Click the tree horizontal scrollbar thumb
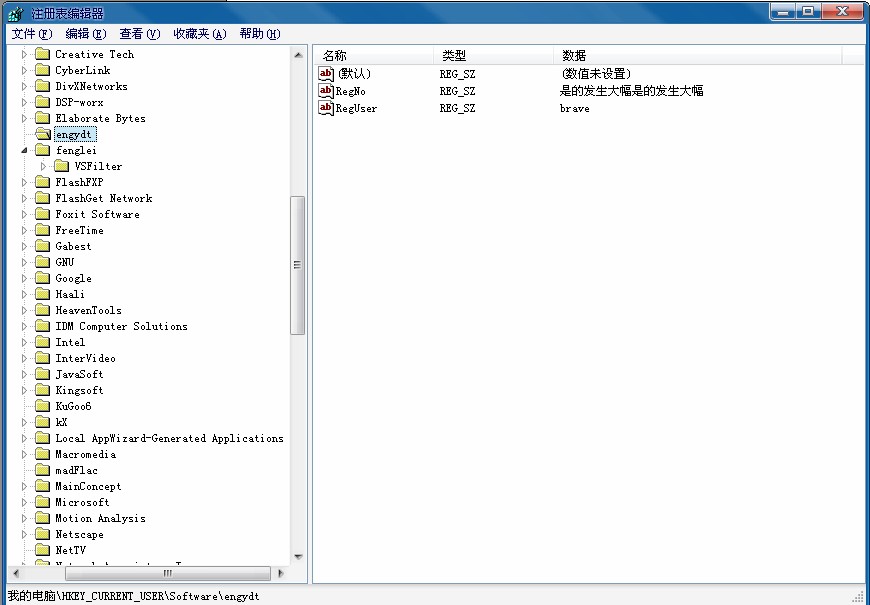 (168, 573)
